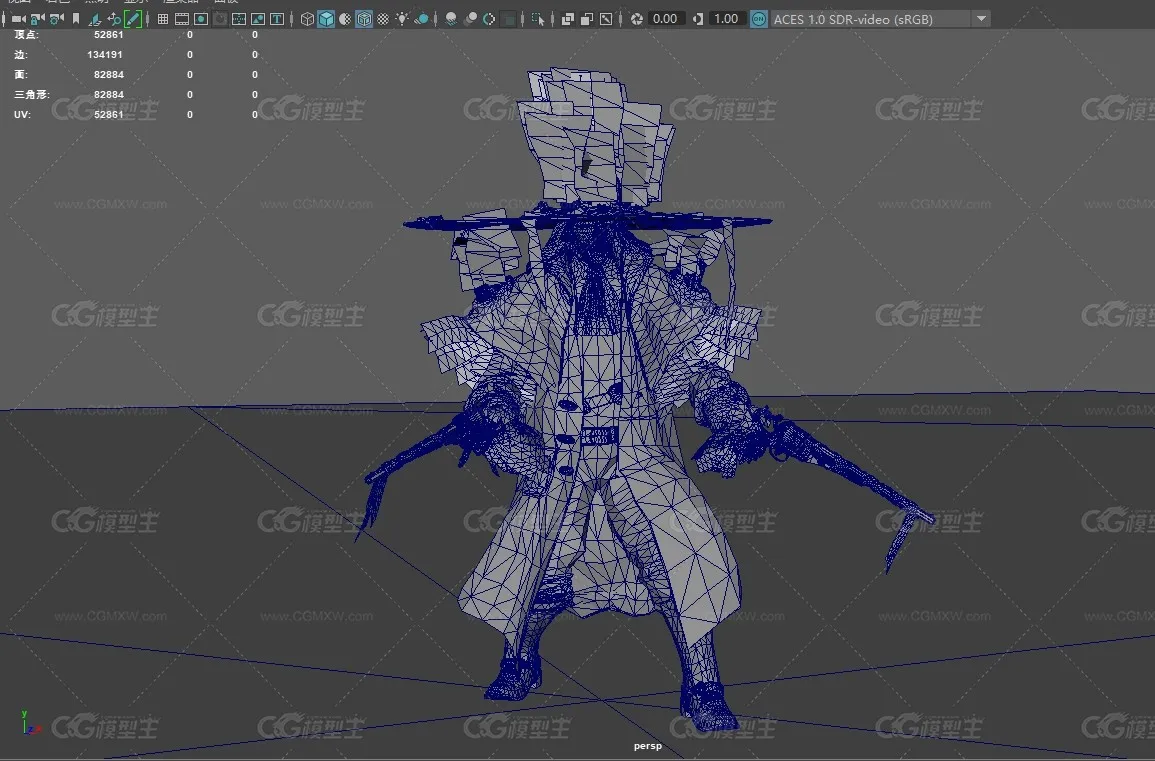Click the Isolate Select icon
Screen dimensions: 1155x761
[x=538, y=19]
